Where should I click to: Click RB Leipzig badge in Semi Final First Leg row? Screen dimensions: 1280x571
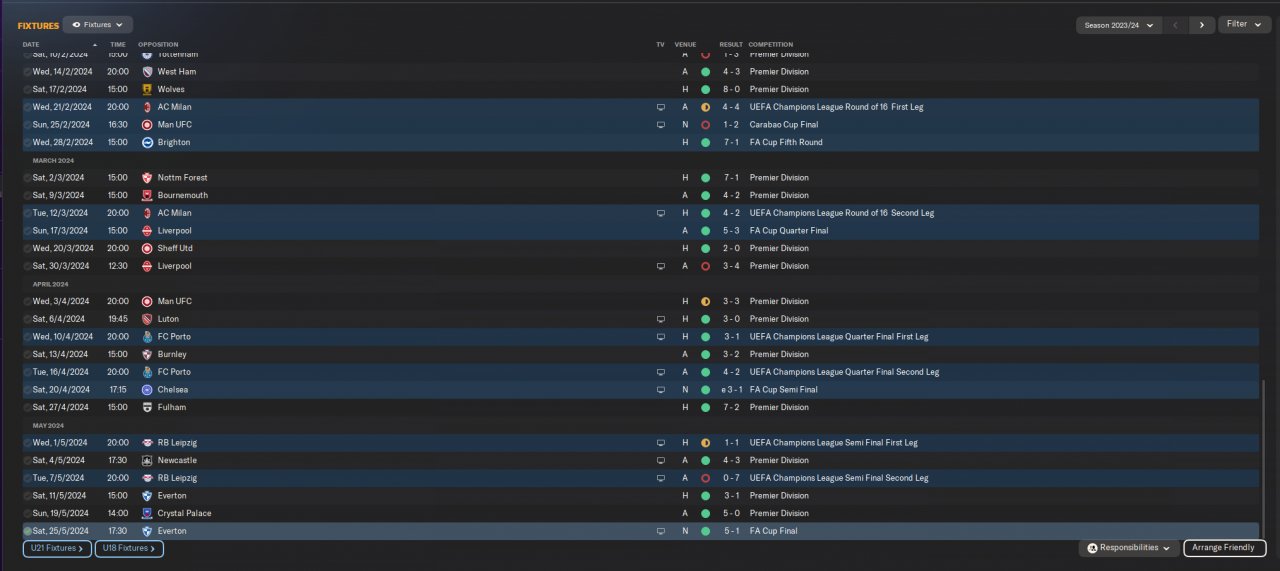coord(147,443)
